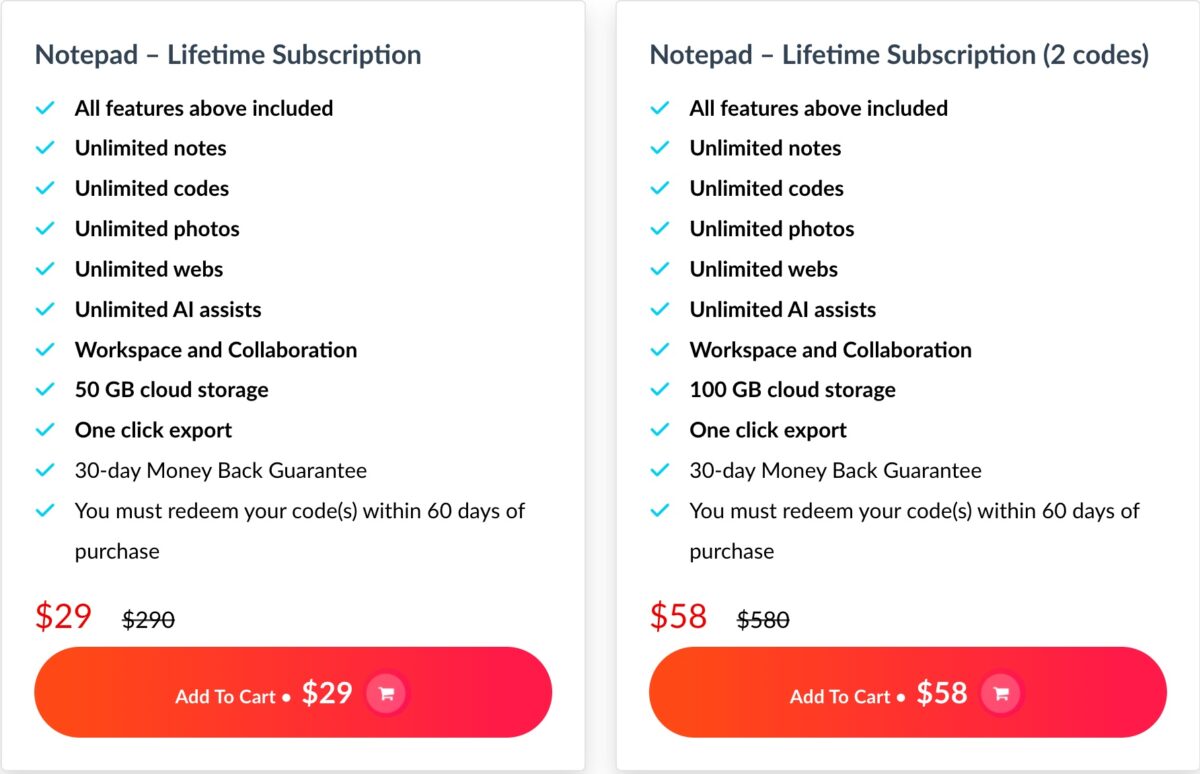This screenshot has width=1200, height=774.
Task: Click checkmark beside 100 GB cloud storage
Action: pos(660,389)
